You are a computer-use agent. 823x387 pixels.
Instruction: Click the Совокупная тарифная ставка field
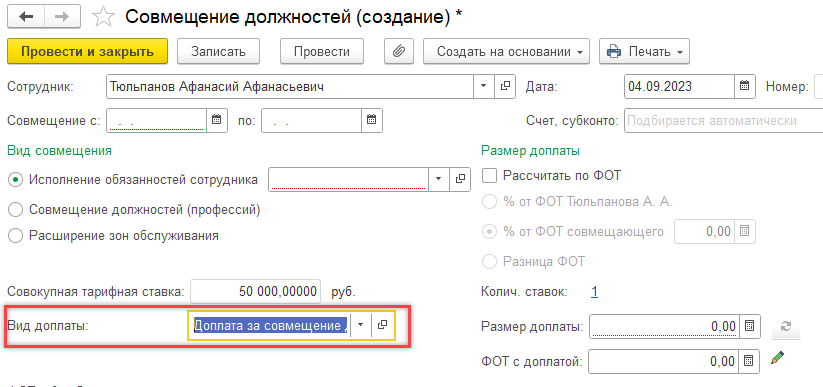click(x=255, y=291)
